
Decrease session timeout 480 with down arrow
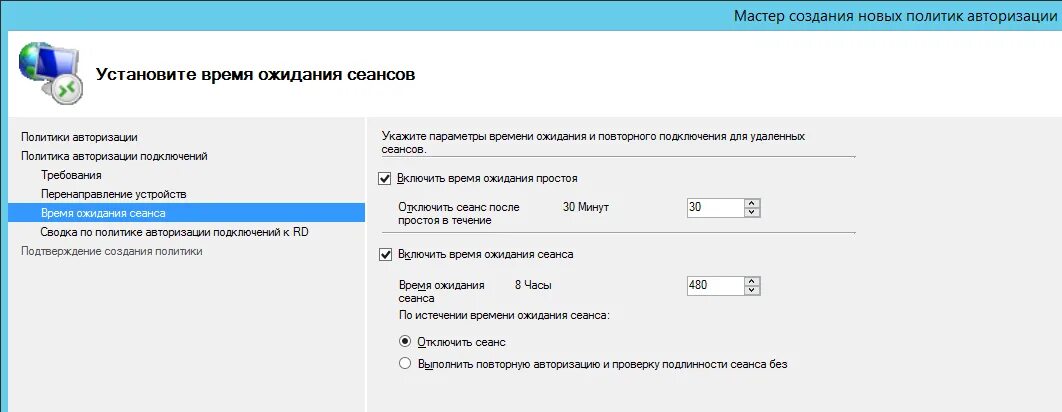tap(752, 290)
